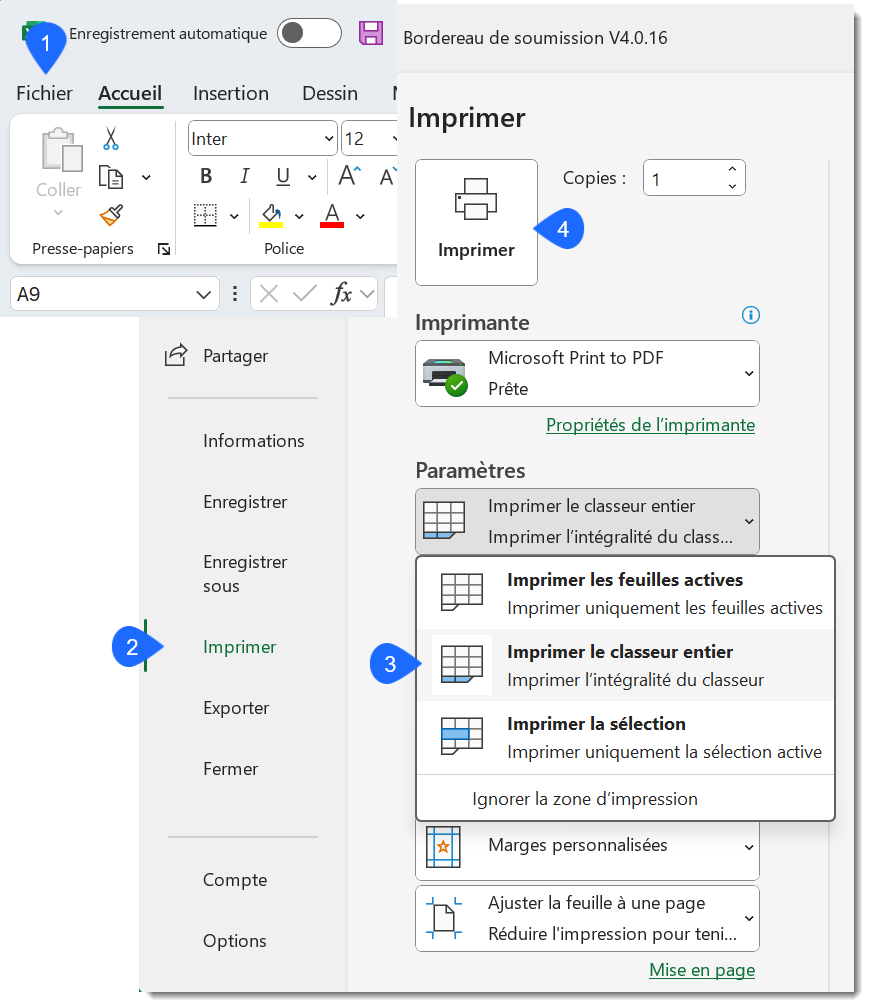869x1007 pixels.
Task: Expand the borders dropdown arrow
Action: click(x=234, y=216)
